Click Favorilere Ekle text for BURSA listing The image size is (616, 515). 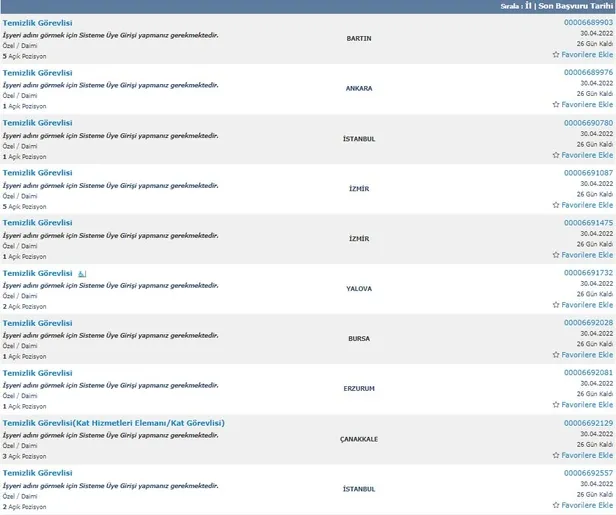[x=587, y=354]
